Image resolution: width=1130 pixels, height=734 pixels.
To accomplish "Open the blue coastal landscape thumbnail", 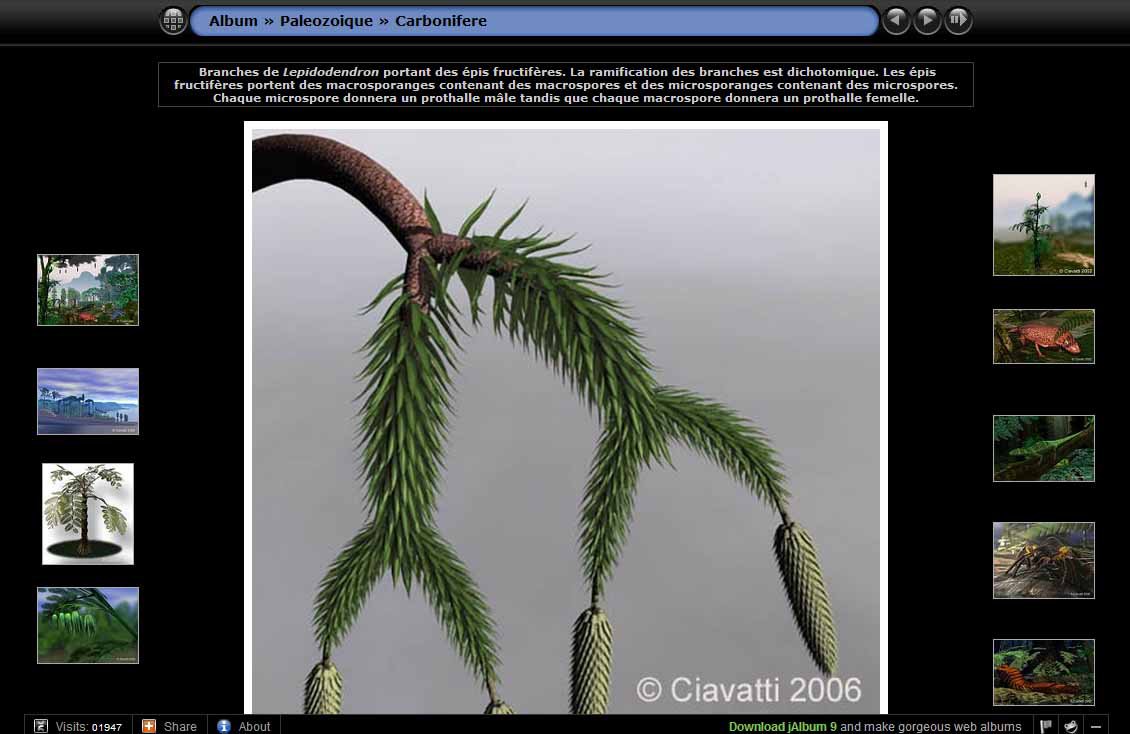I will point(88,401).
